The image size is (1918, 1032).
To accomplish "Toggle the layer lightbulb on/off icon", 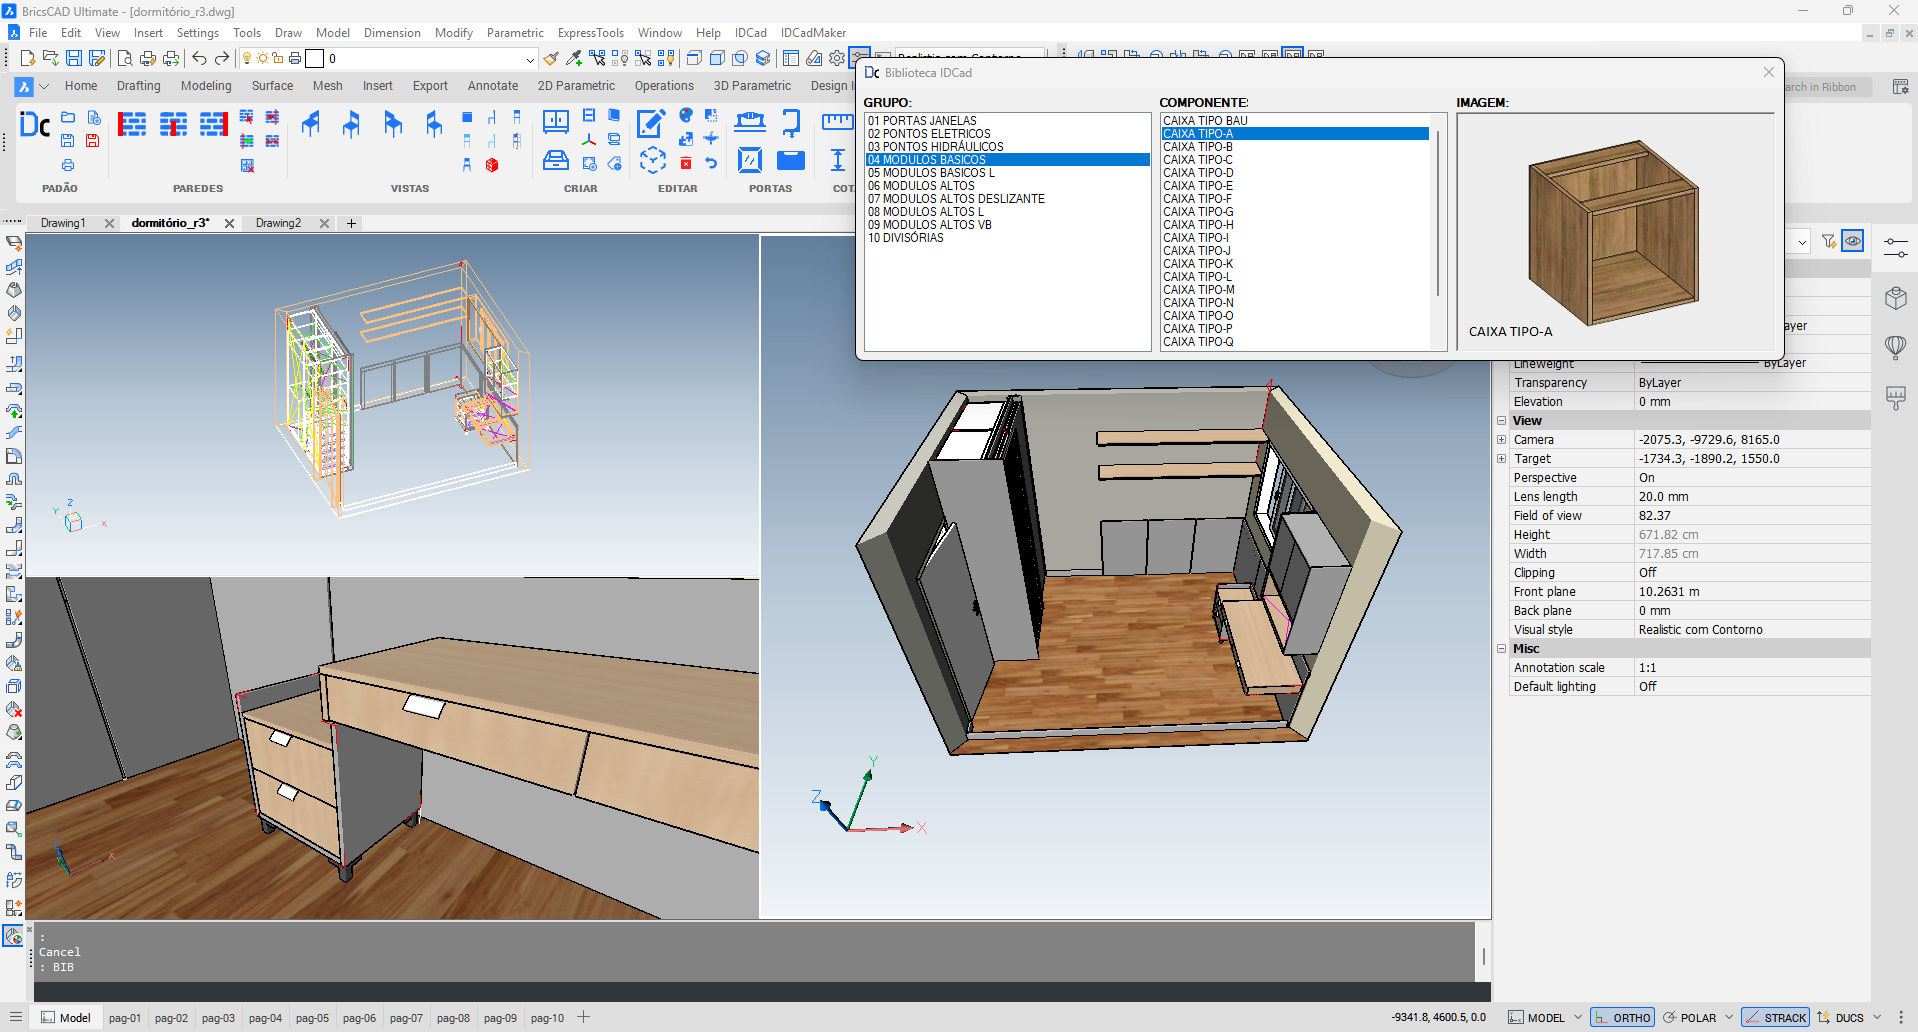I will coord(247,58).
